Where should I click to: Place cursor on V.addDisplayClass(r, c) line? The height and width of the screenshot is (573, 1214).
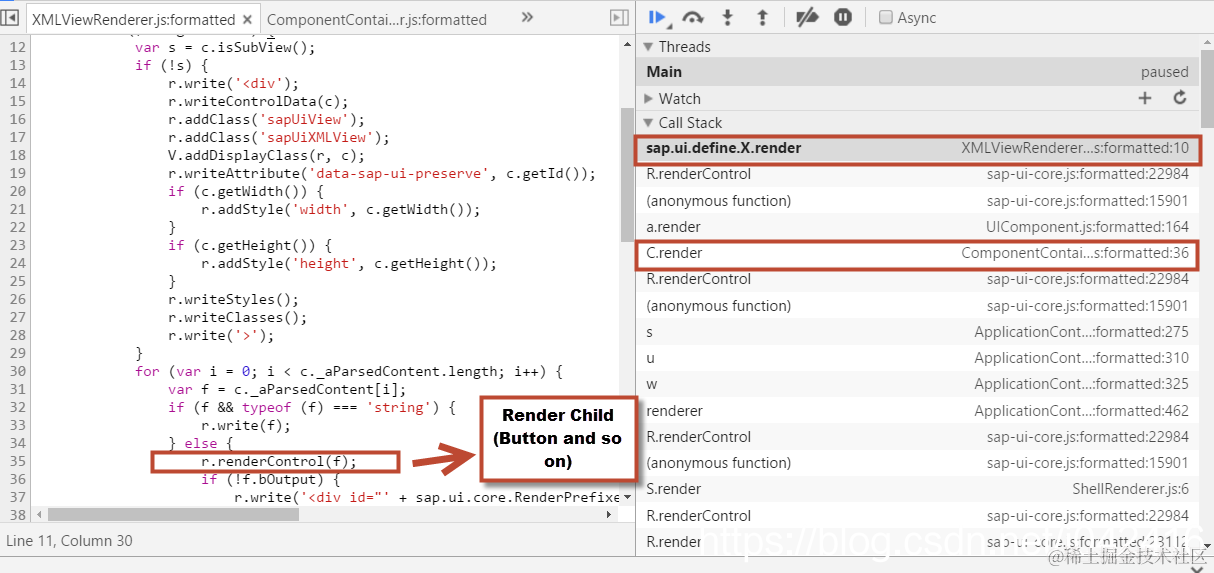click(266, 155)
